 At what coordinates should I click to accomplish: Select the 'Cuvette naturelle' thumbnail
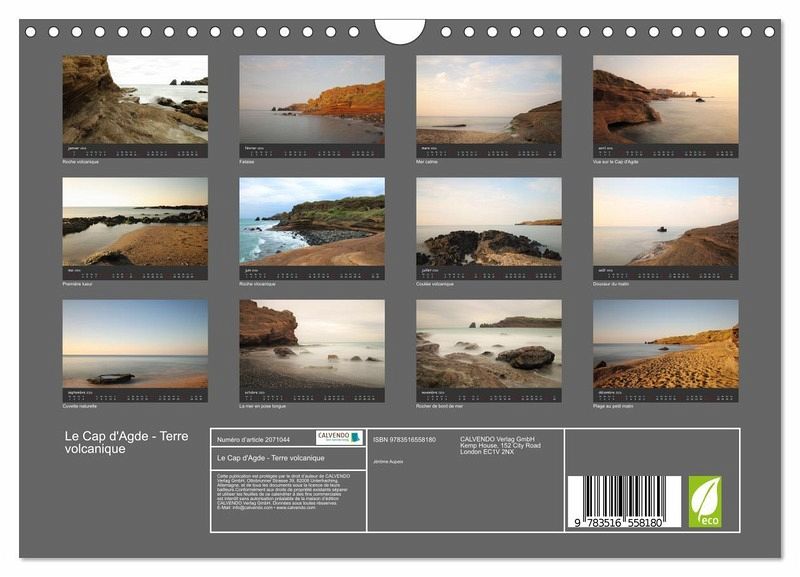click(x=135, y=343)
